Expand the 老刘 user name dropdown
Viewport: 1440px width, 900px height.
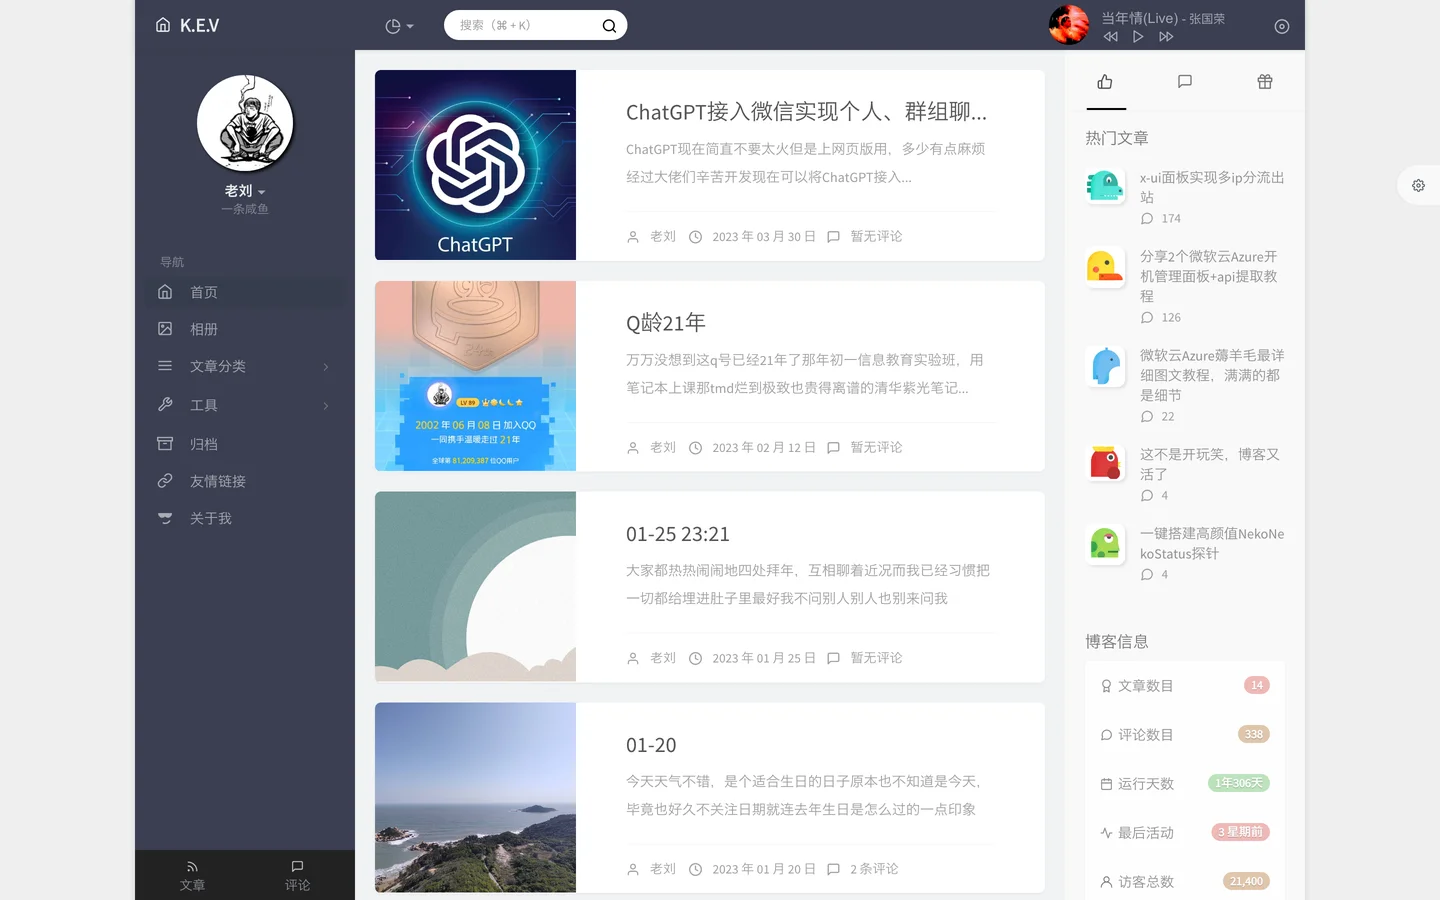[245, 191]
